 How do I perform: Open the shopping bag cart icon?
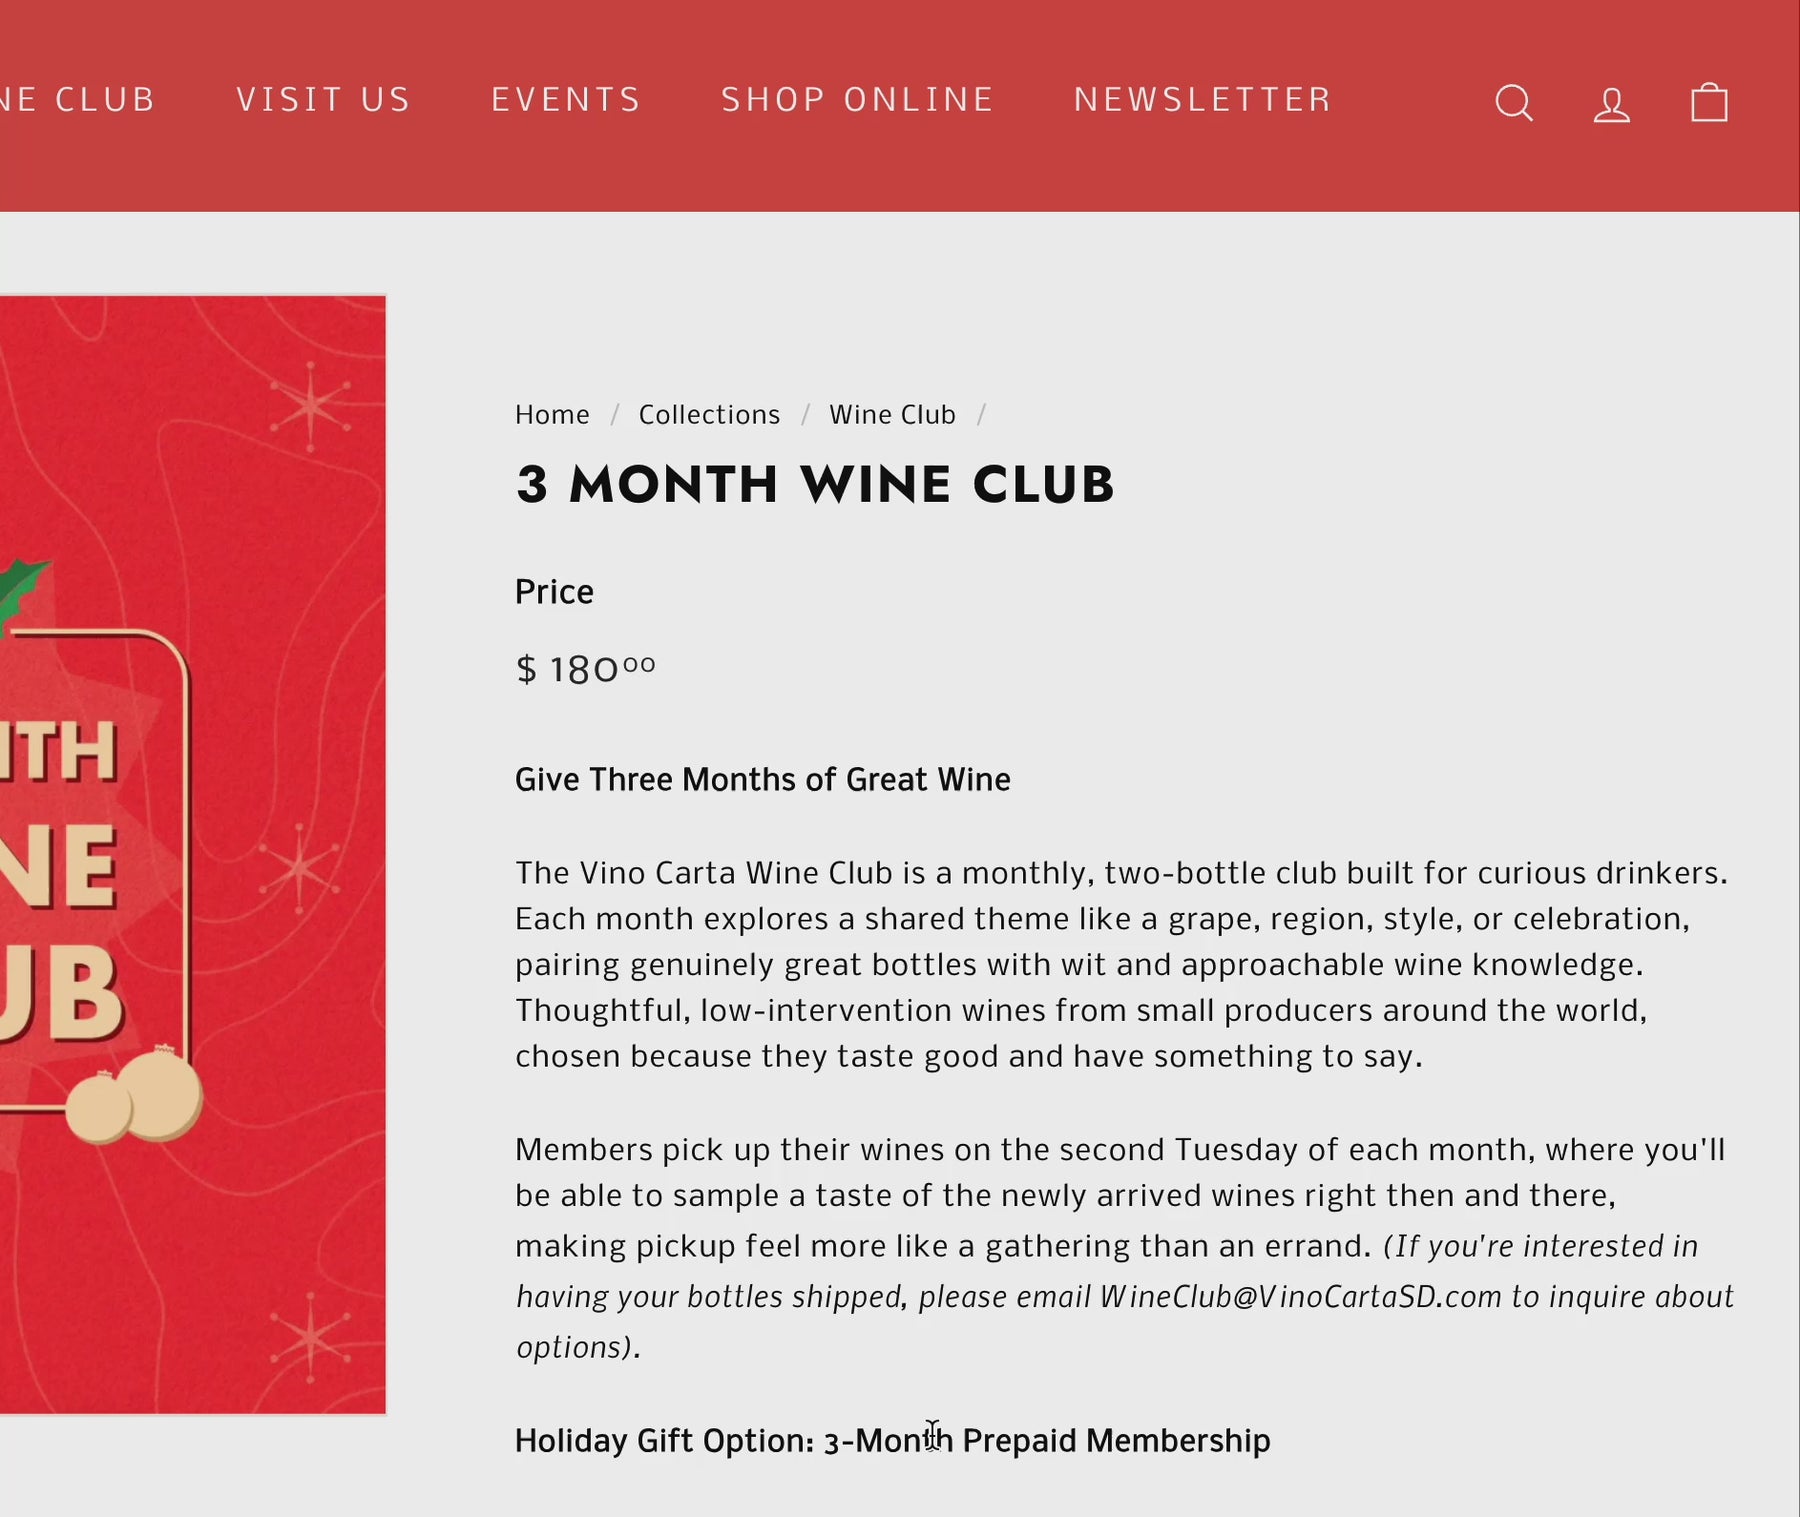pyautogui.click(x=1709, y=103)
